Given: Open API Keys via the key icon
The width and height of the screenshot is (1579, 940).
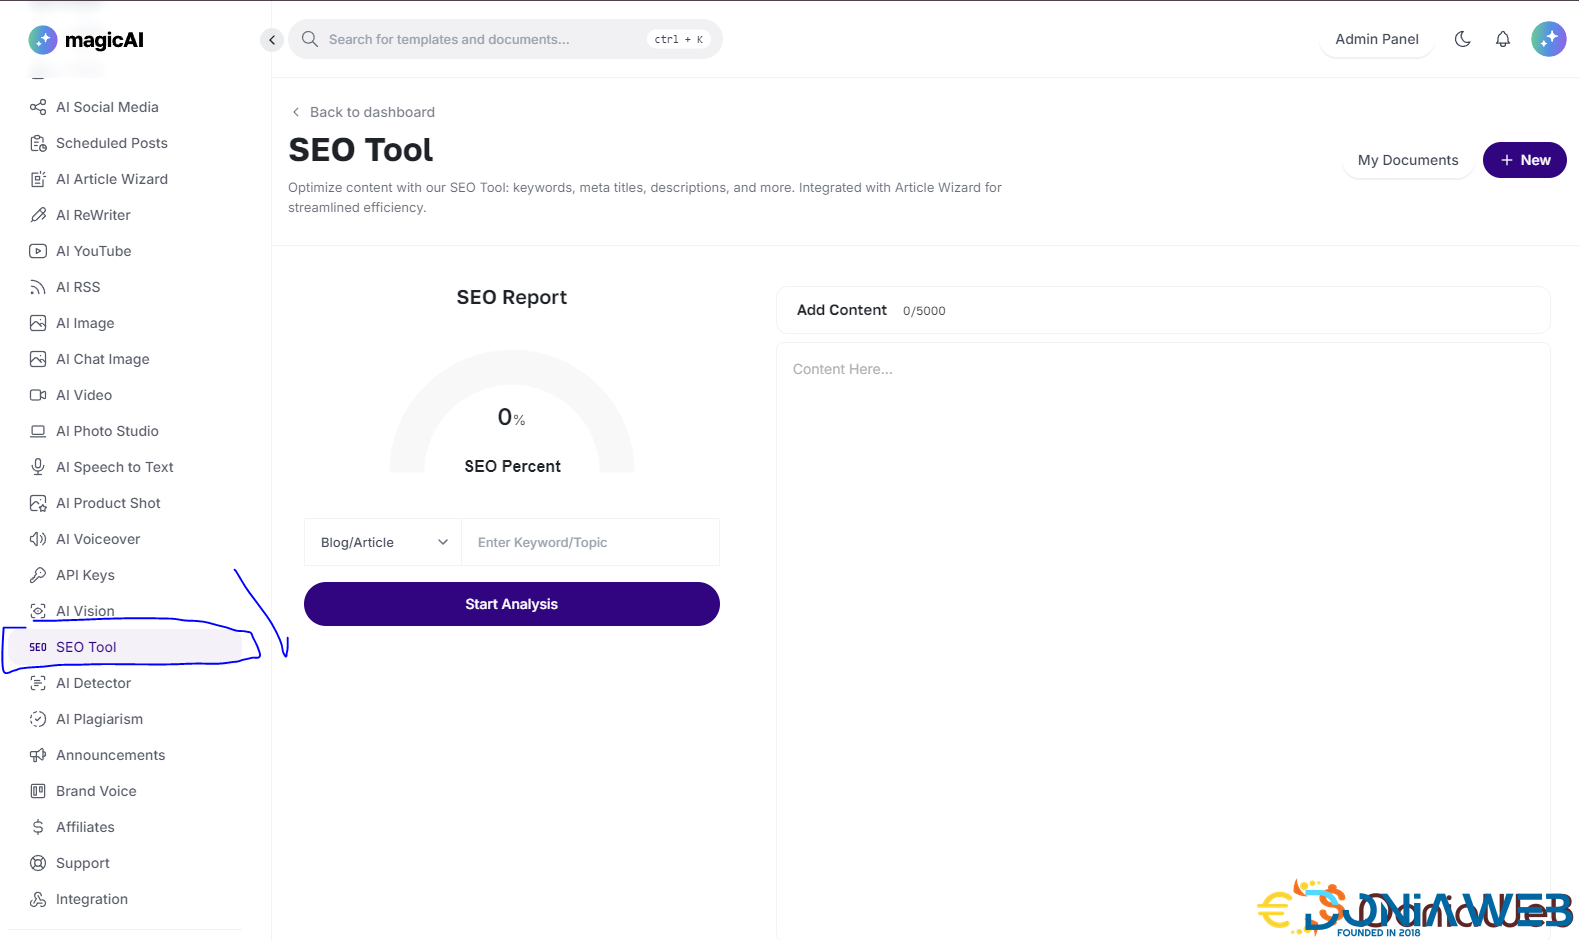Looking at the screenshot, I should pos(38,575).
